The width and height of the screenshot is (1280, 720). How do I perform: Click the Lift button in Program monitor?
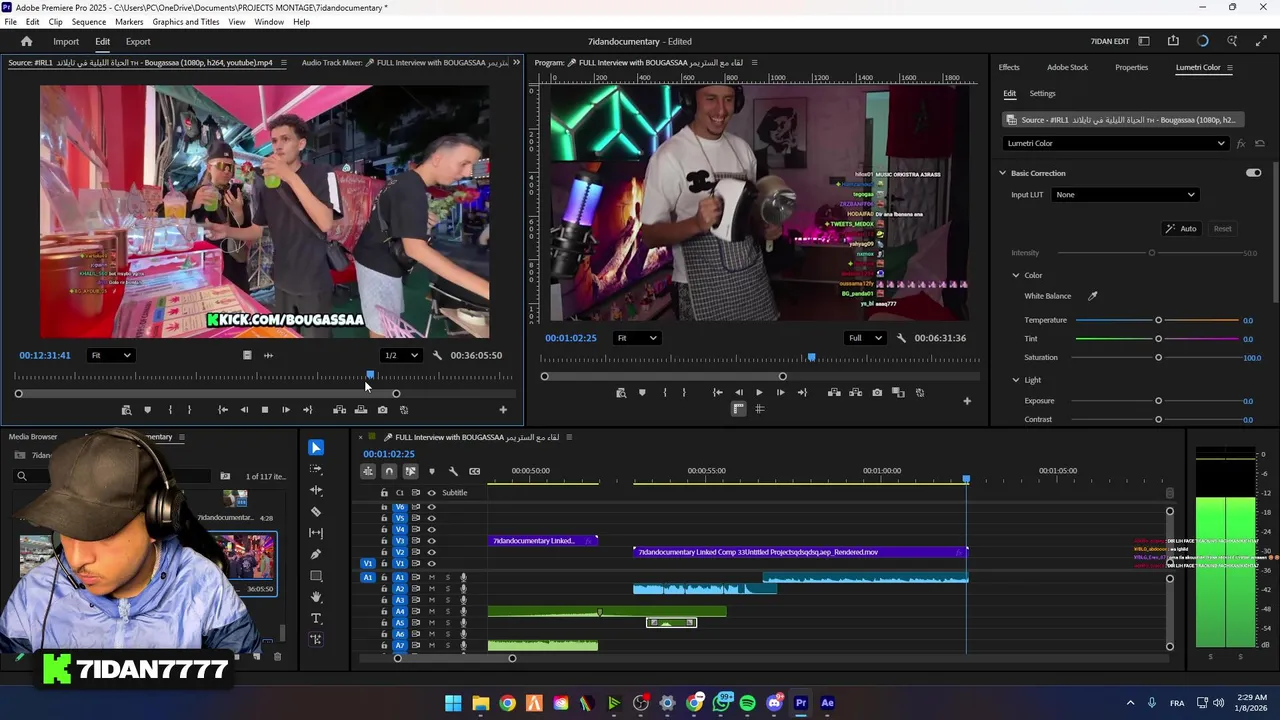pos(834,393)
